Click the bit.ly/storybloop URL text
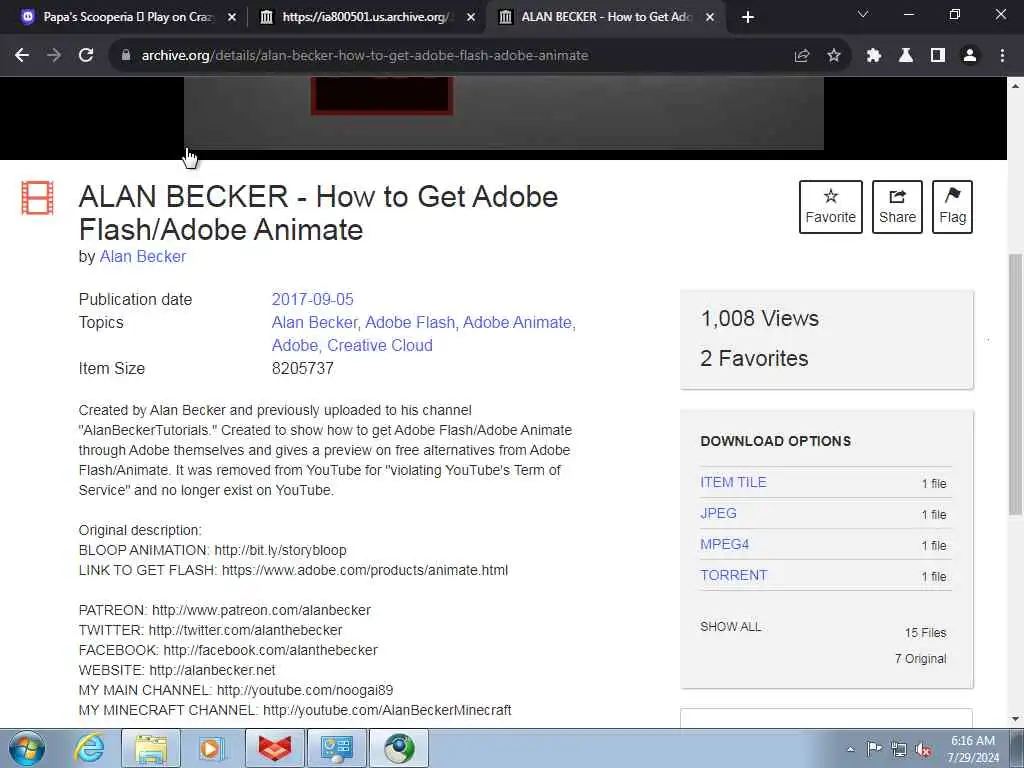This screenshot has width=1024, height=768. click(x=280, y=550)
